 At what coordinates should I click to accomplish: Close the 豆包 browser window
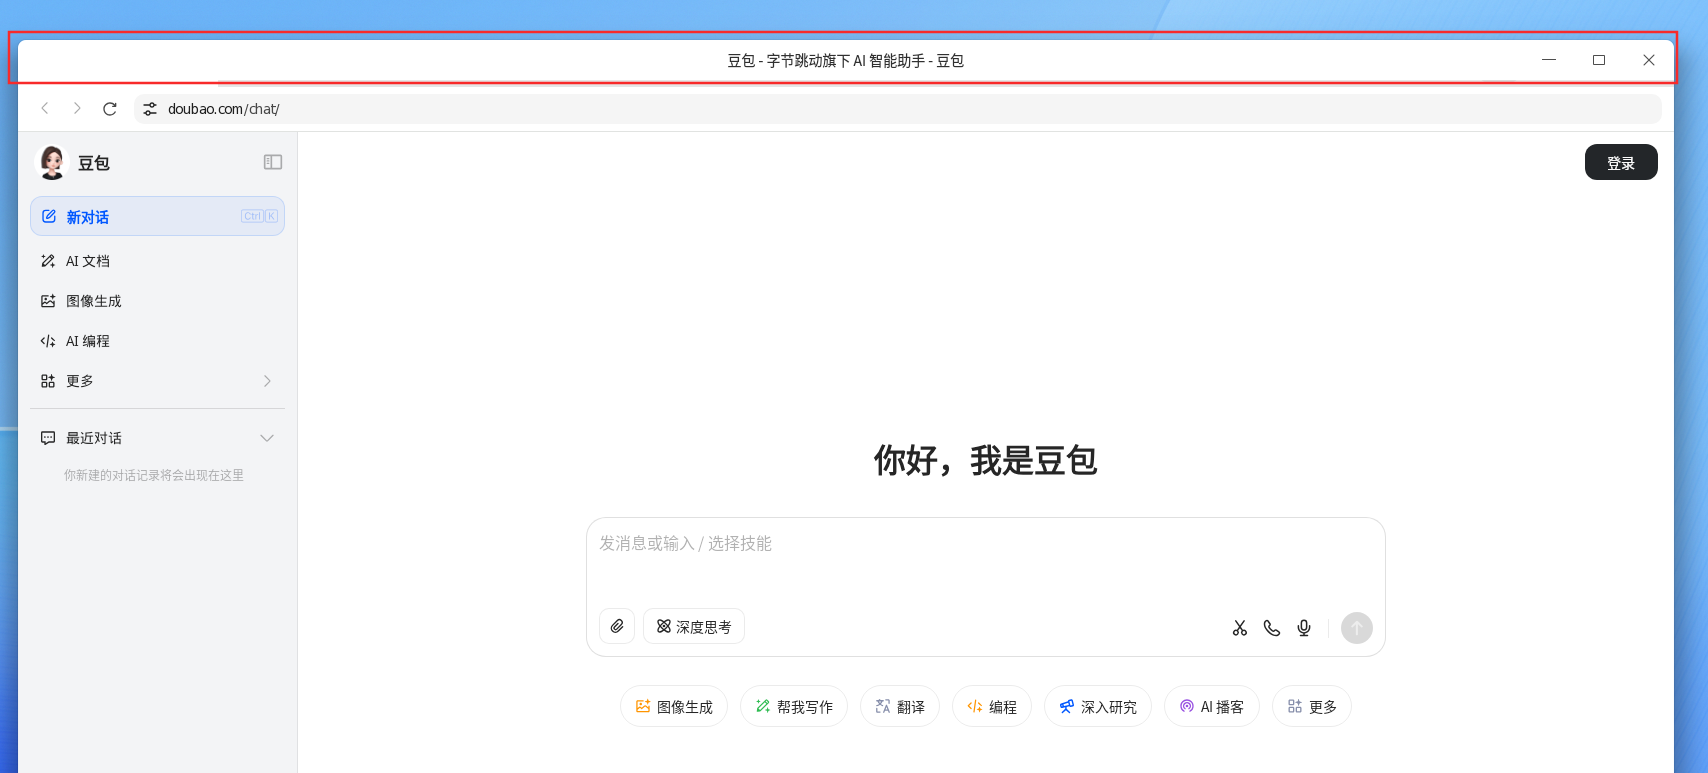click(1649, 60)
